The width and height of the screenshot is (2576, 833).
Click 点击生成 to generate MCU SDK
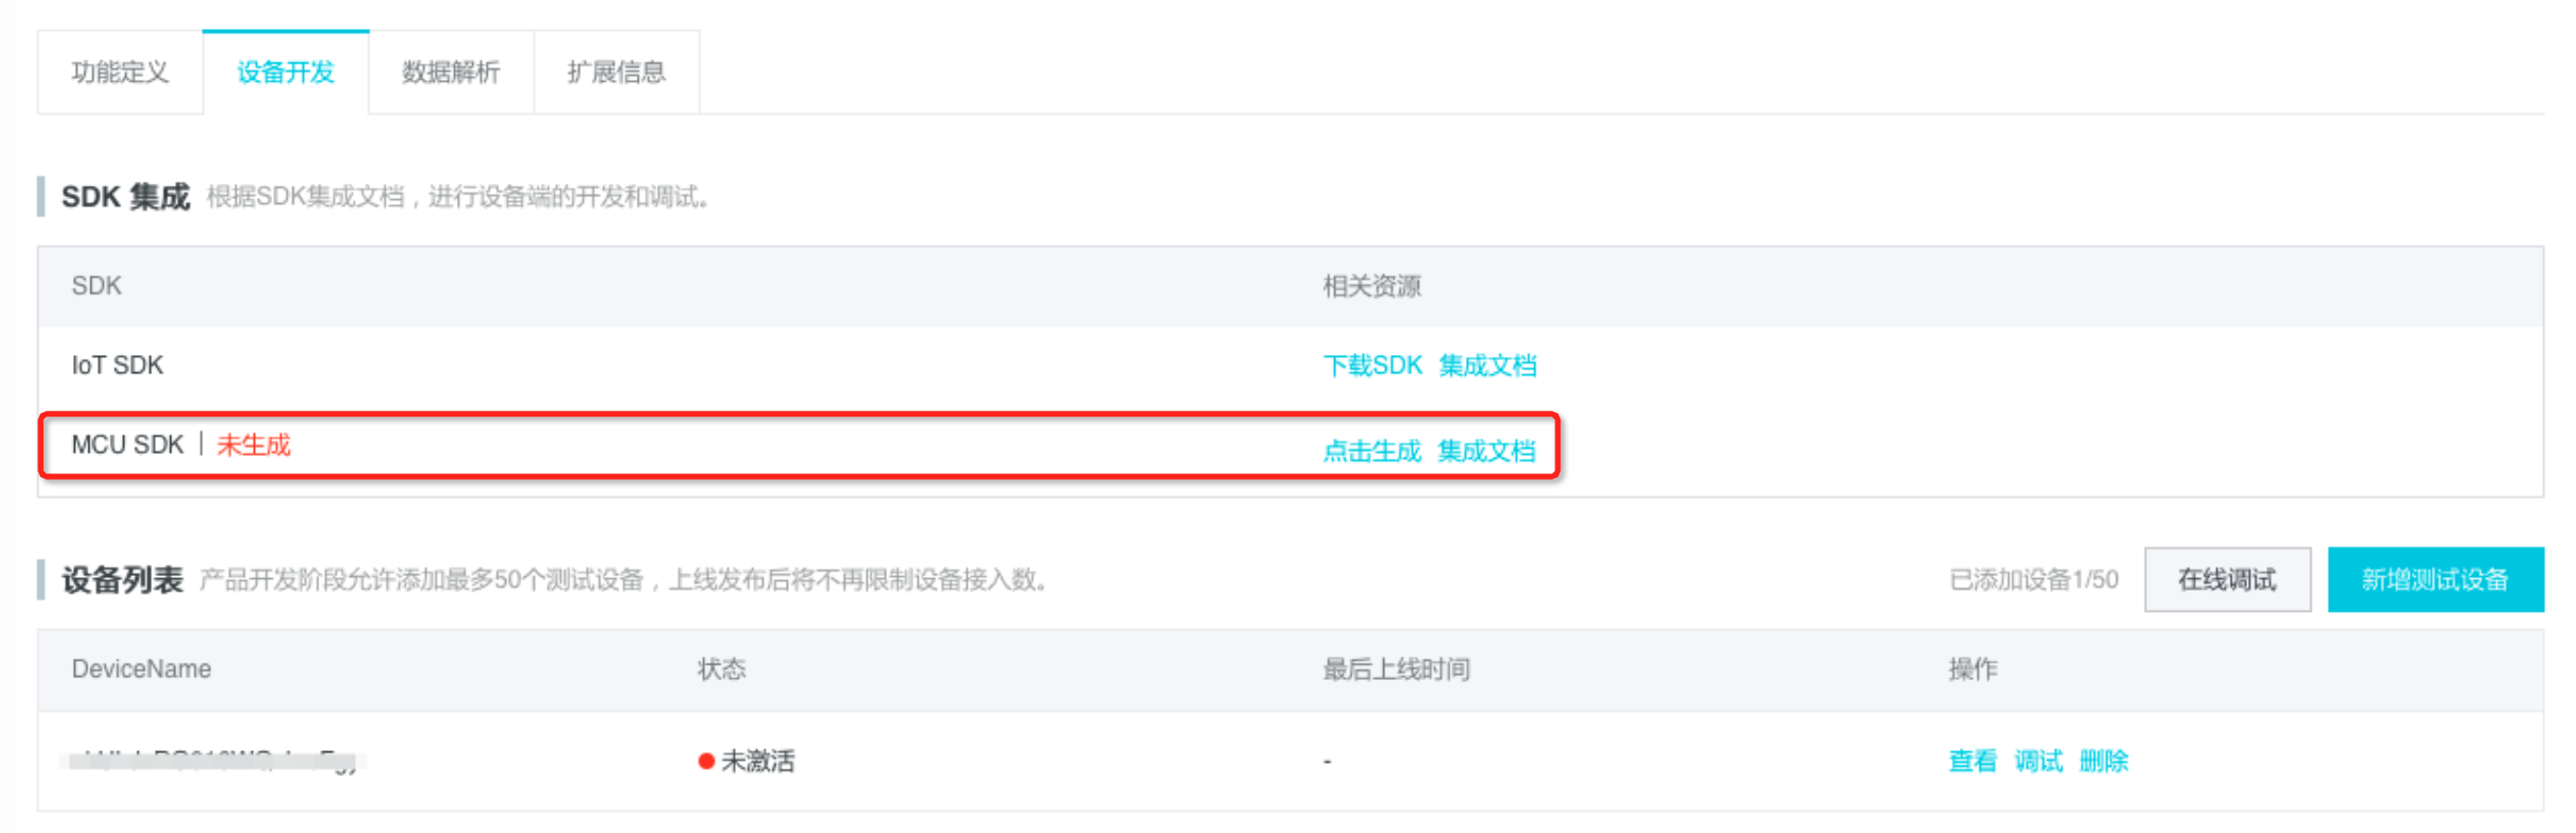pos(1371,452)
